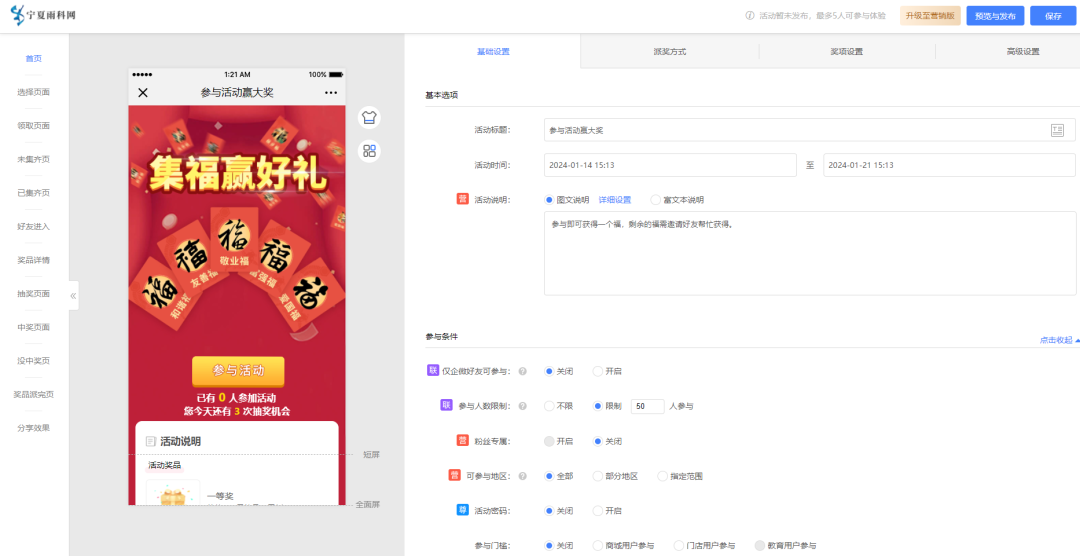Viewport: 1080px width, 556px height.
Task: Click the purple 联 badge beside 仅企微好友可参与
Action: (x=433, y=371)
